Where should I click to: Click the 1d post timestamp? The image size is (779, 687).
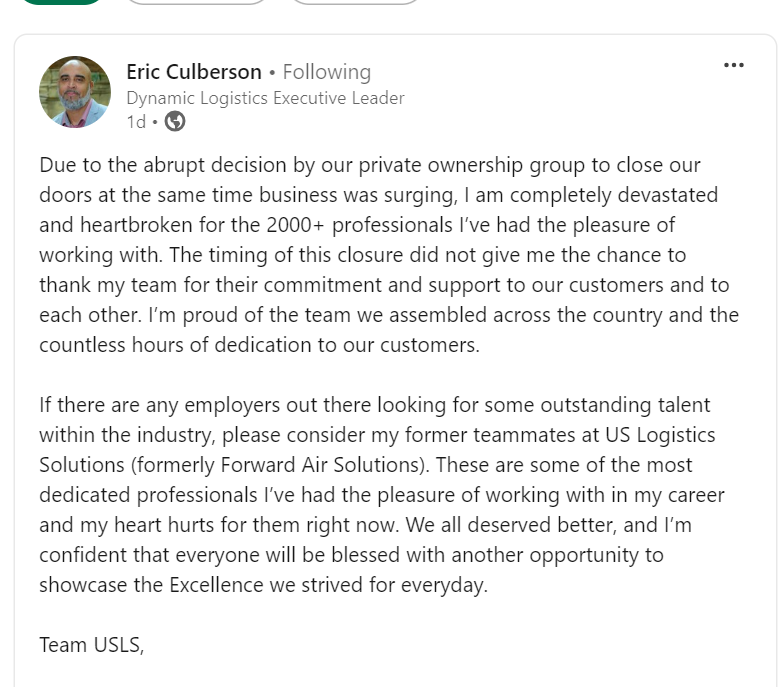[x=136, y=122]
